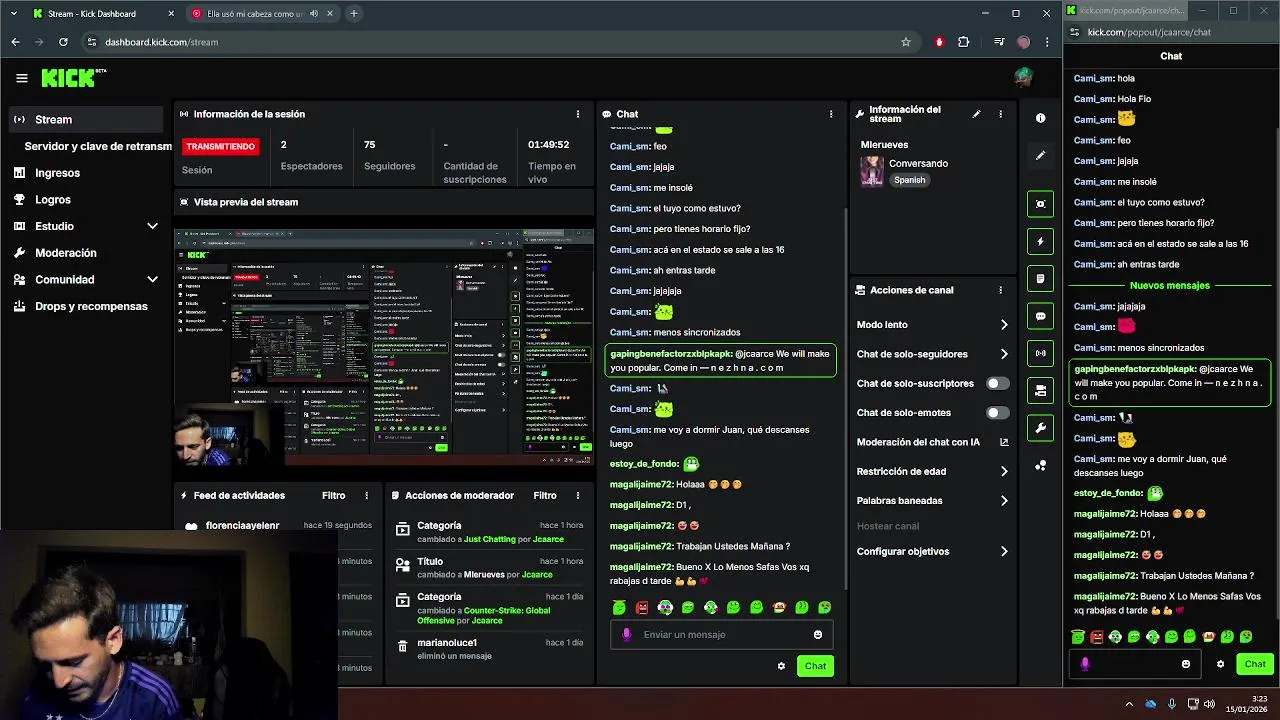Select the red angry emote in dashboard chat

642,607
